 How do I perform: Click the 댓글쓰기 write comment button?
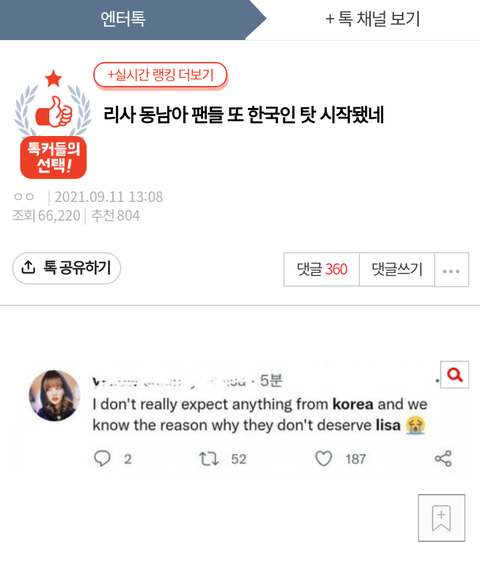pyautogui.click(x=397, y=269)
